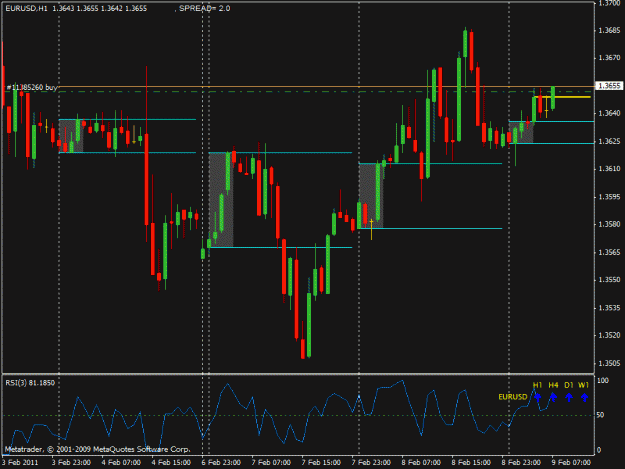This screenshot has width=625, height=469.
Task: Click the 8 Feb 23:00 time label
Action: (x=521, y=463)
